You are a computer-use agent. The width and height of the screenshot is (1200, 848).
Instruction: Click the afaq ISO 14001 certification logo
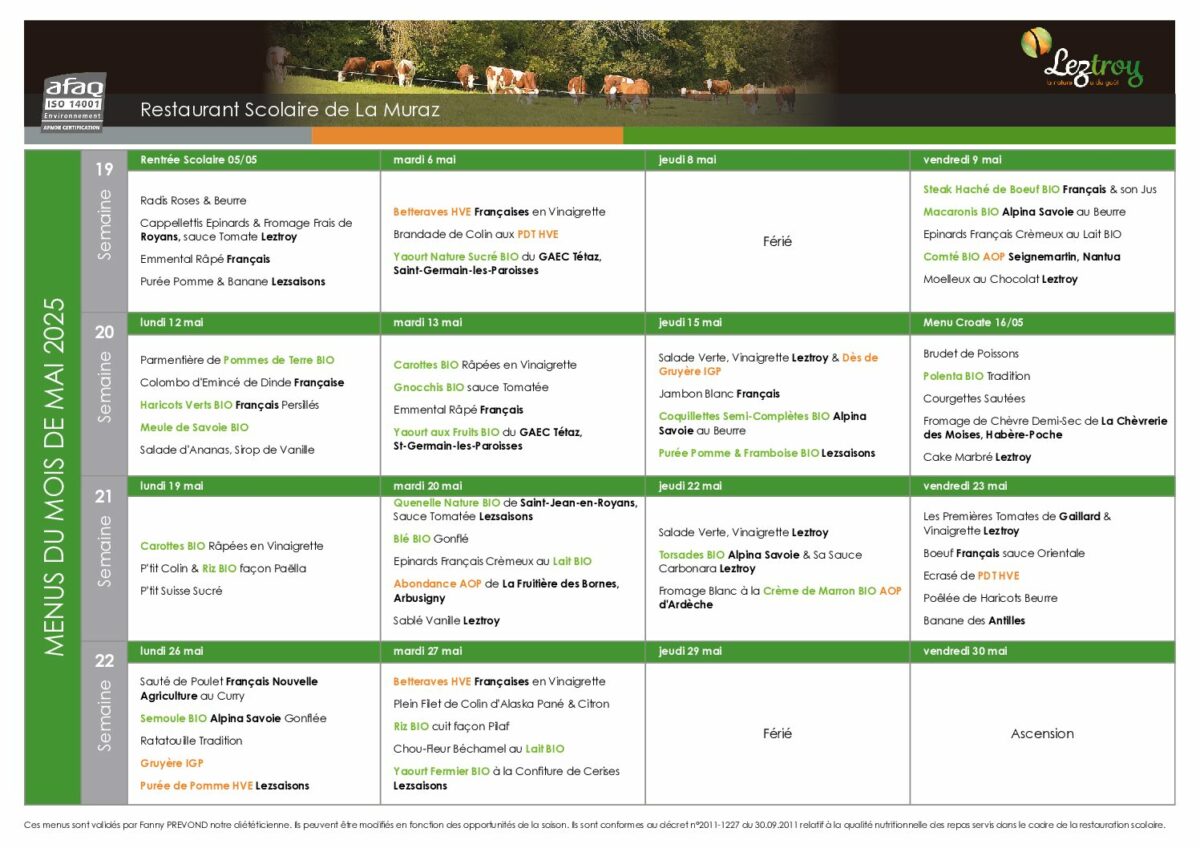click(74, 102)
